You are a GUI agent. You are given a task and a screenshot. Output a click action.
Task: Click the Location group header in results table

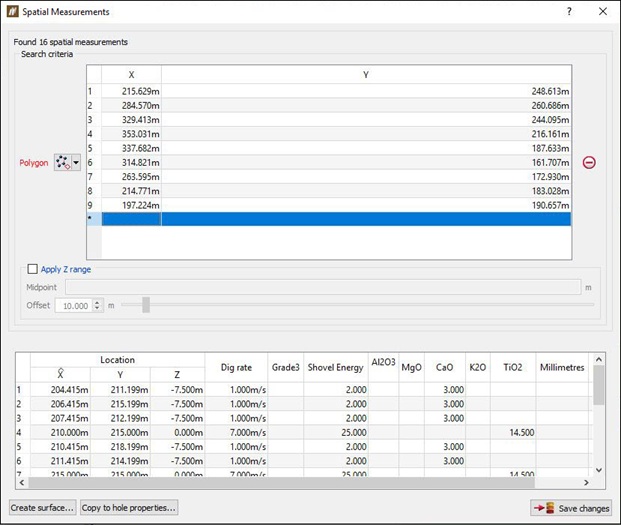pos(118,360)
